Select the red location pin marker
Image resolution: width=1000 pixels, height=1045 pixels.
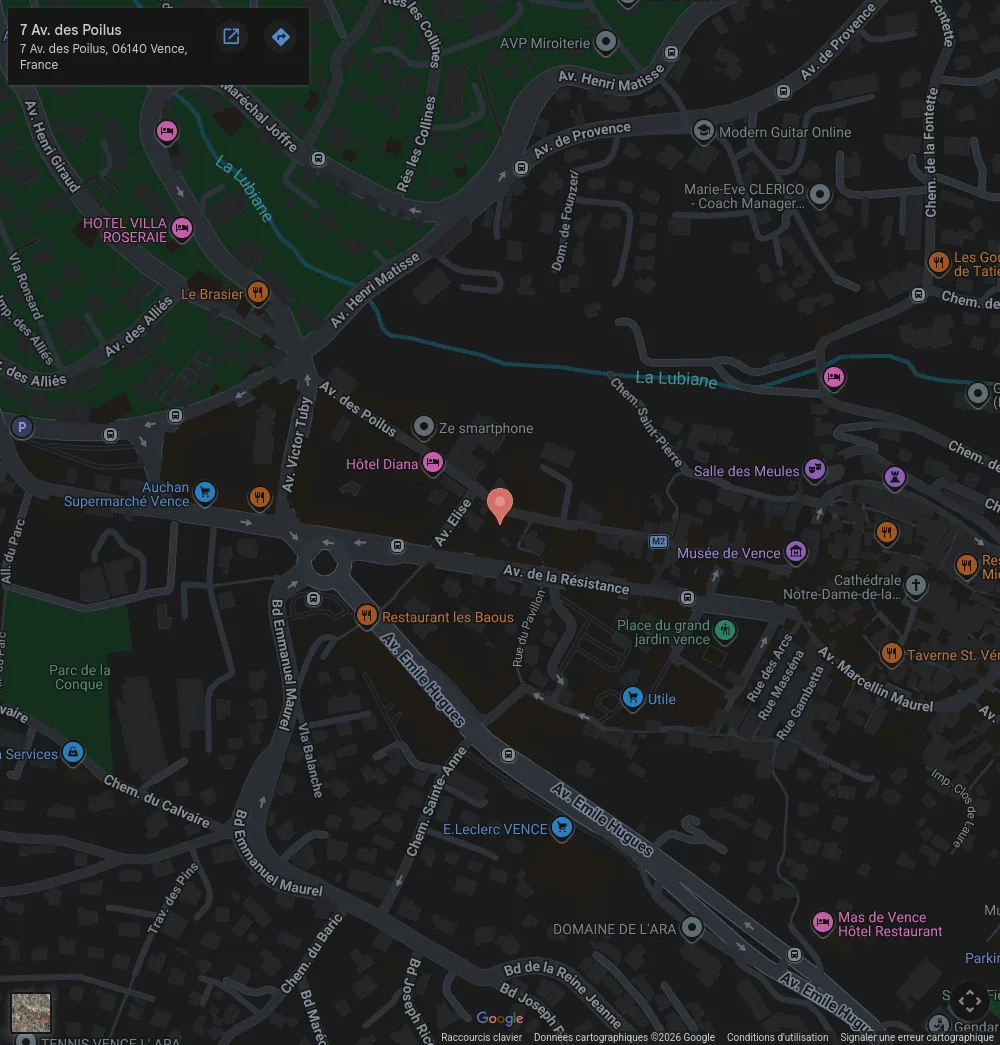500,505
